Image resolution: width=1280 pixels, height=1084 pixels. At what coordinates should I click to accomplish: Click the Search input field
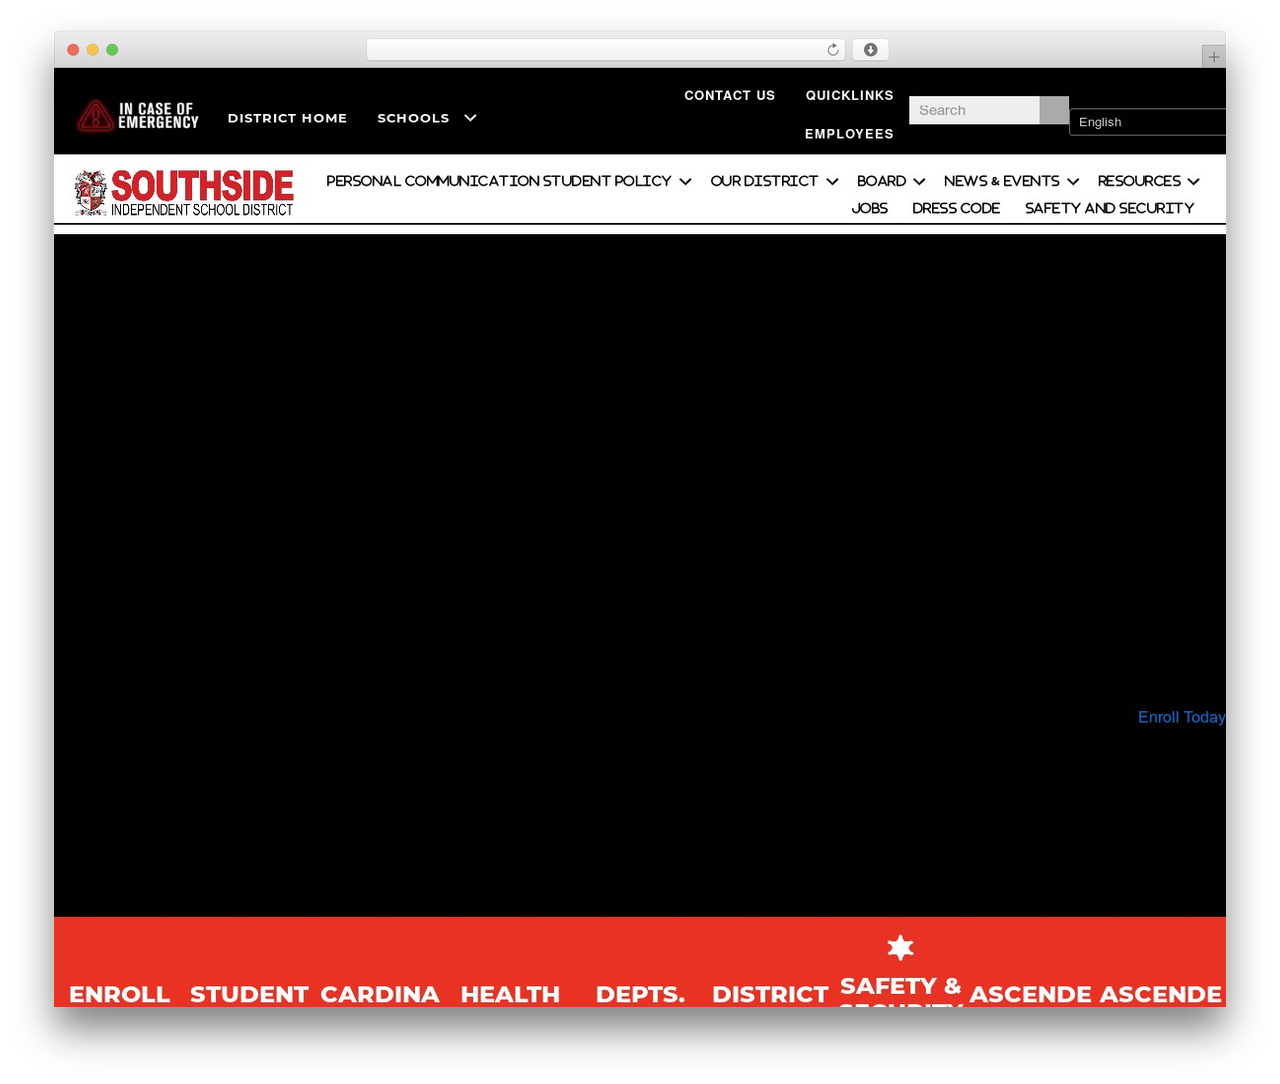pos(974,110)
